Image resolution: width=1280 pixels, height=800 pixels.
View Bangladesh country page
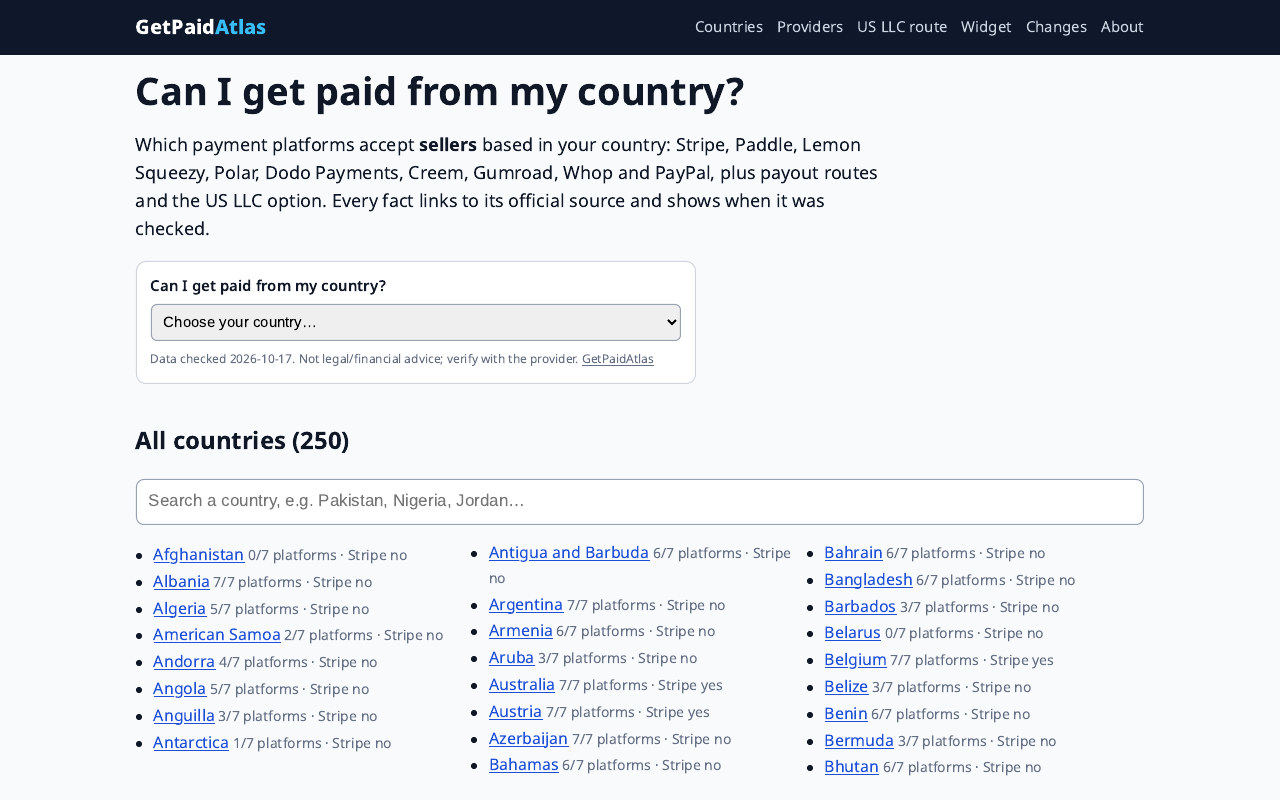pos(868,579)
